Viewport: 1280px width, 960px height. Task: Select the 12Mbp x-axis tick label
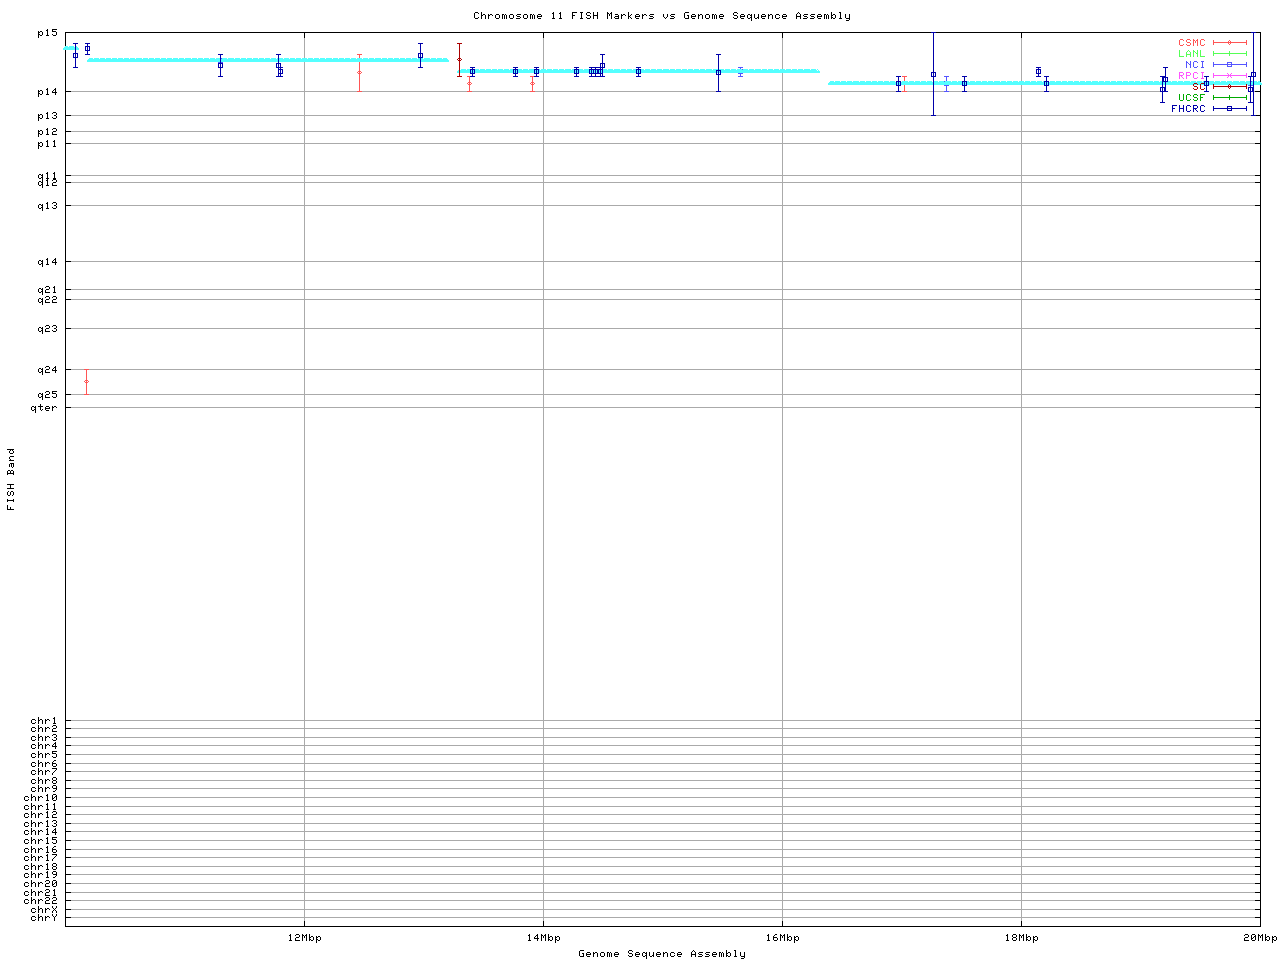(304, 938)
